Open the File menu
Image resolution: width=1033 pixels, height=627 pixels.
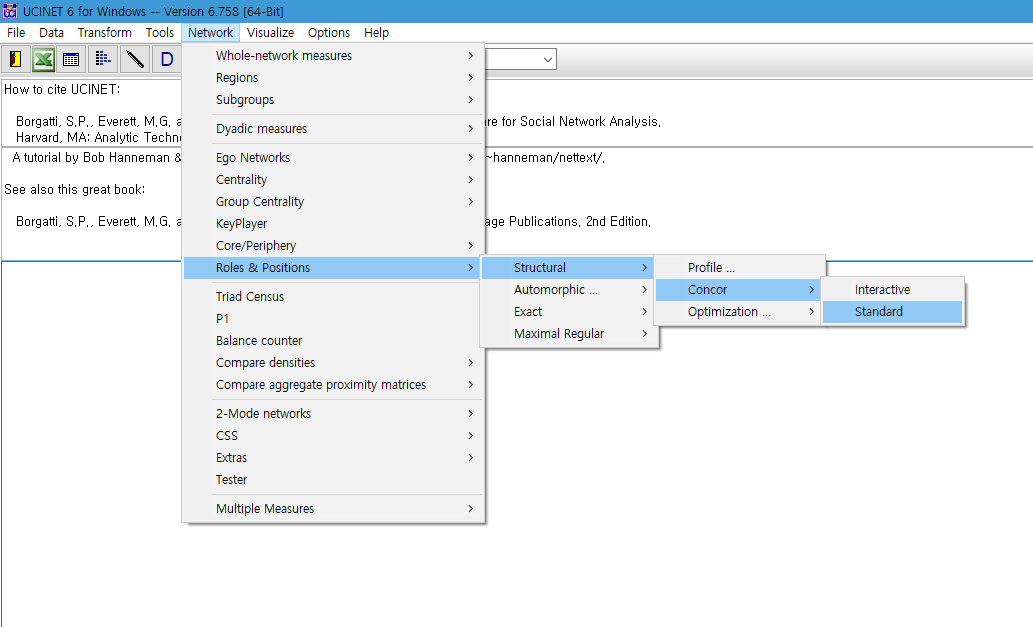pyautogui.click(x=16, y=32)
